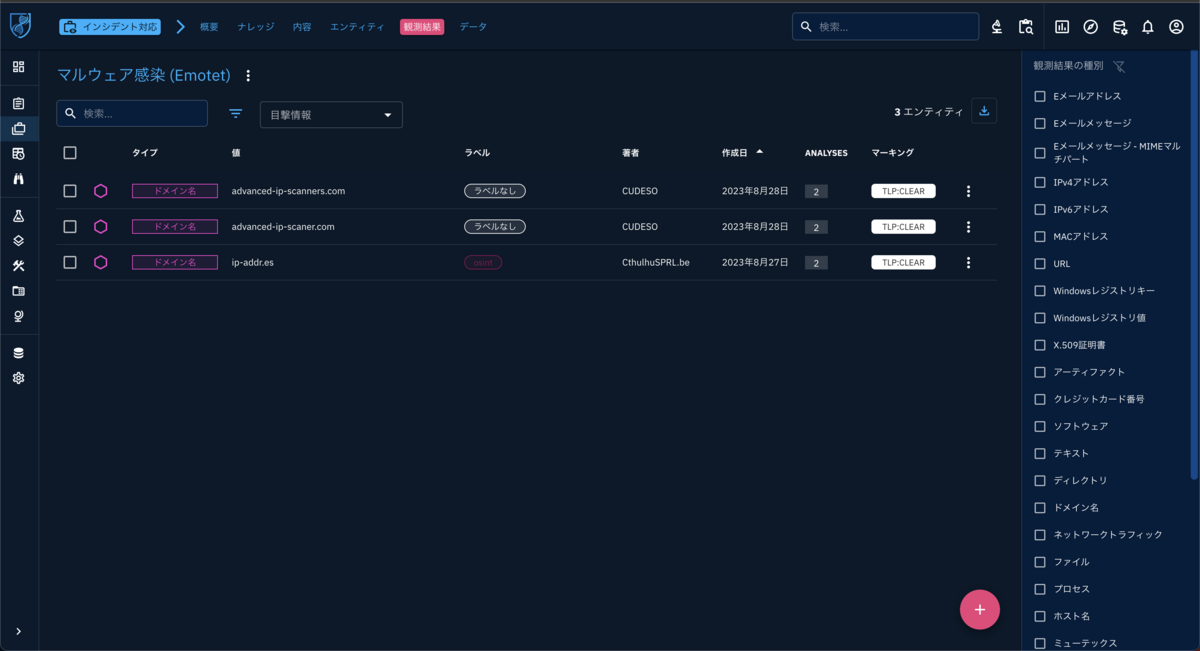Click the clipboard search icon in top bar

(1025, 27)
